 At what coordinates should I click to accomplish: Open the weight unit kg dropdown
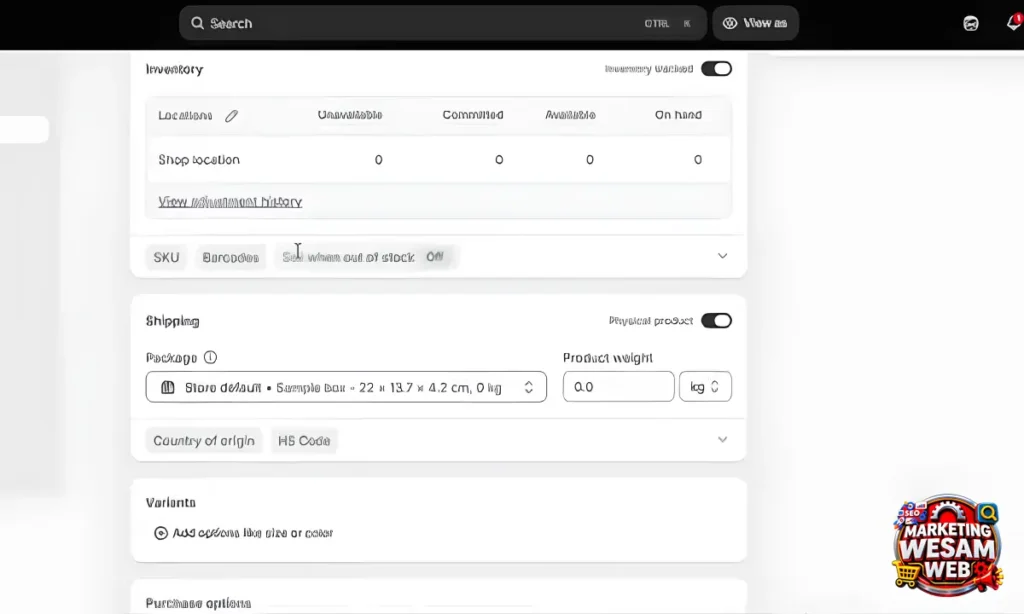pyautogui.click(x=705, y=387)
